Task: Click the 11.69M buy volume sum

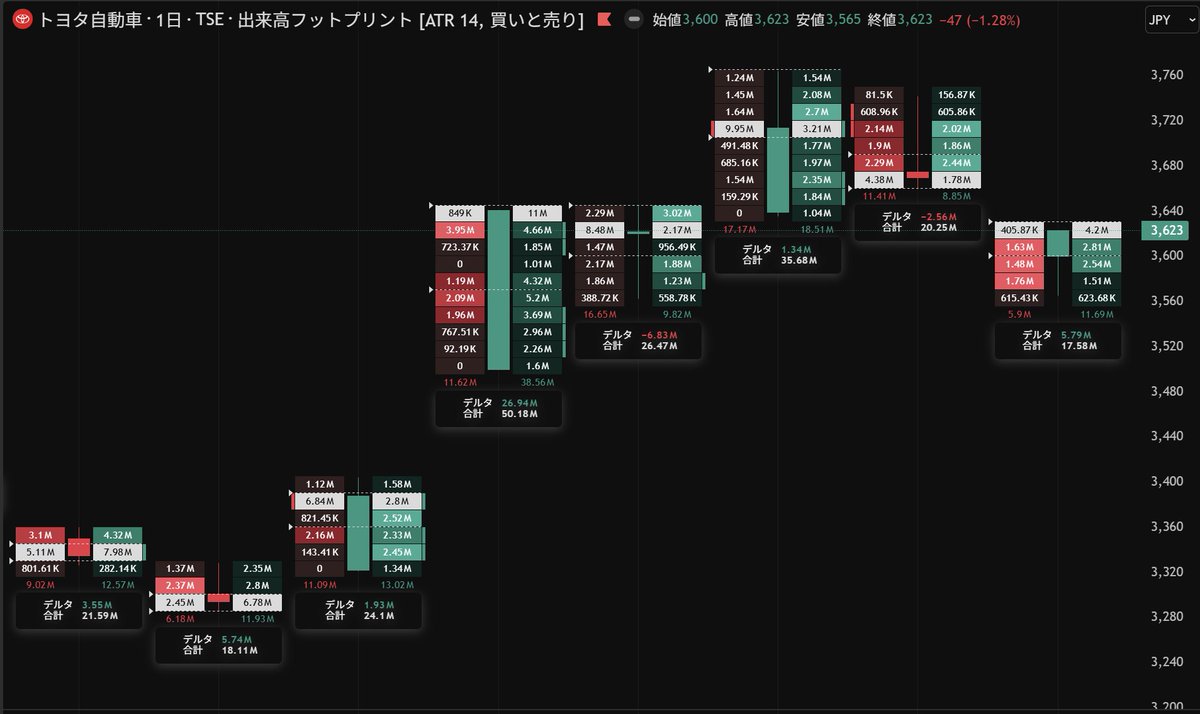Action: tap(1098, 315)
